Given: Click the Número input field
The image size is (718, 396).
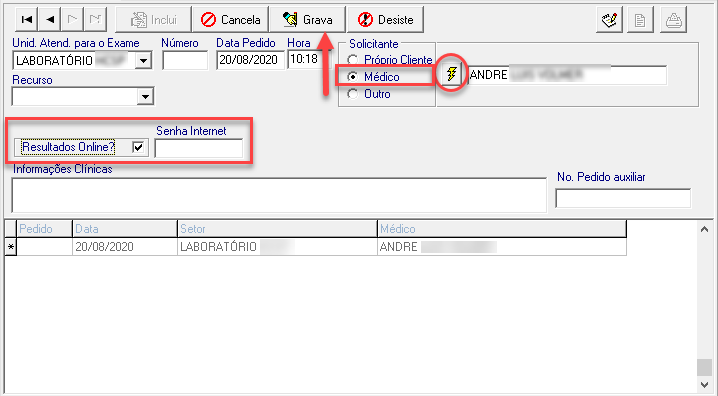Looking at the screenshot, I should coord(185,60).
